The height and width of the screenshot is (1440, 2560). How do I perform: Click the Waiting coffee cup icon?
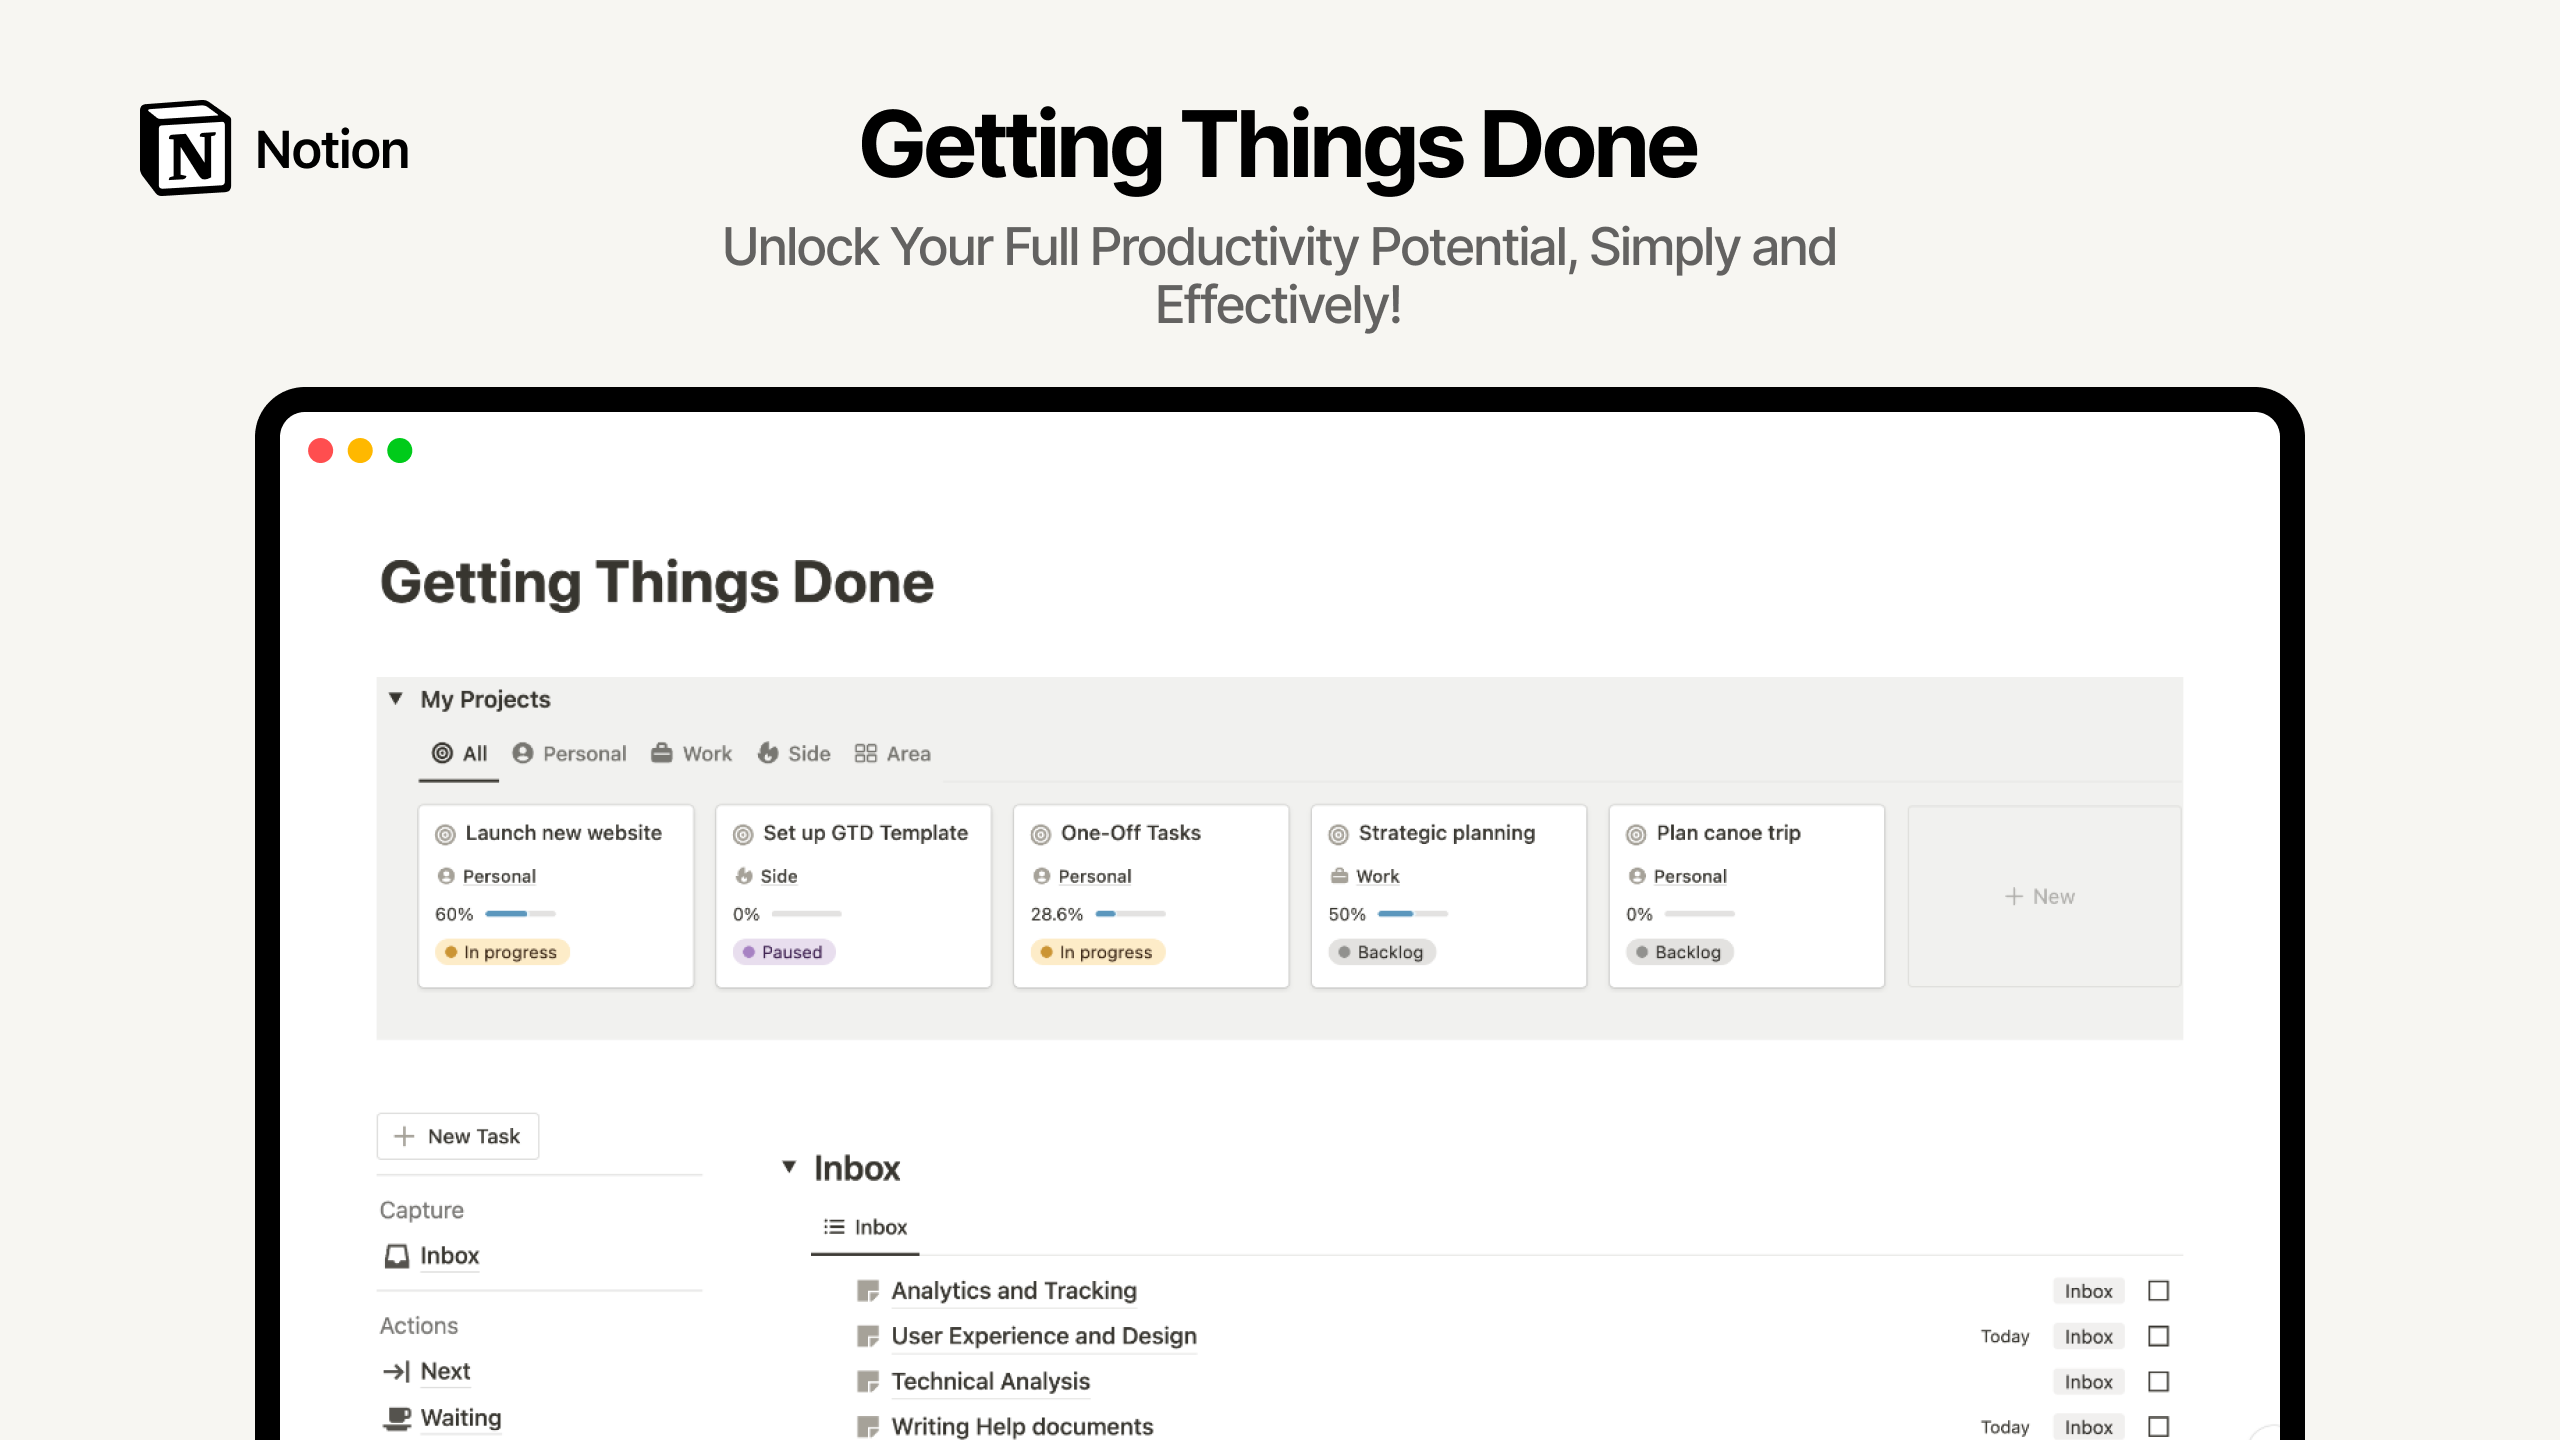[x=397, y=1418]
